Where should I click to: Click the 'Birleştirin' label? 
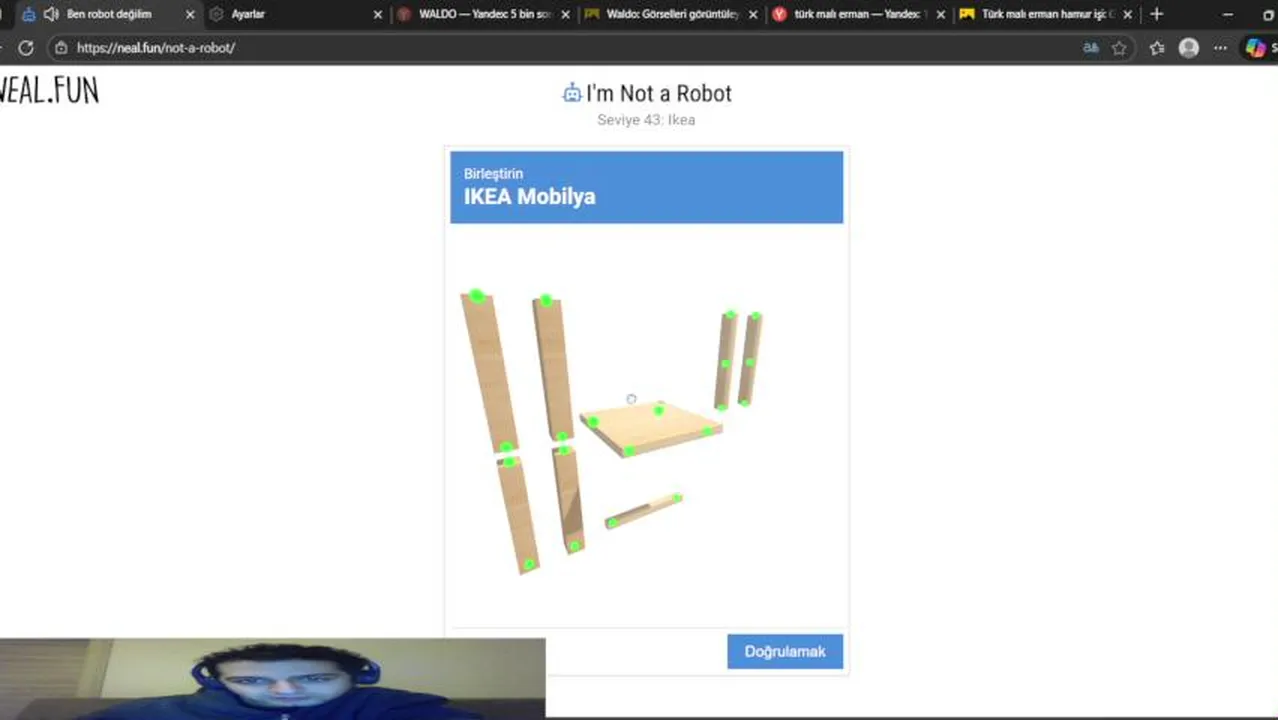click(x=493, y=173)
